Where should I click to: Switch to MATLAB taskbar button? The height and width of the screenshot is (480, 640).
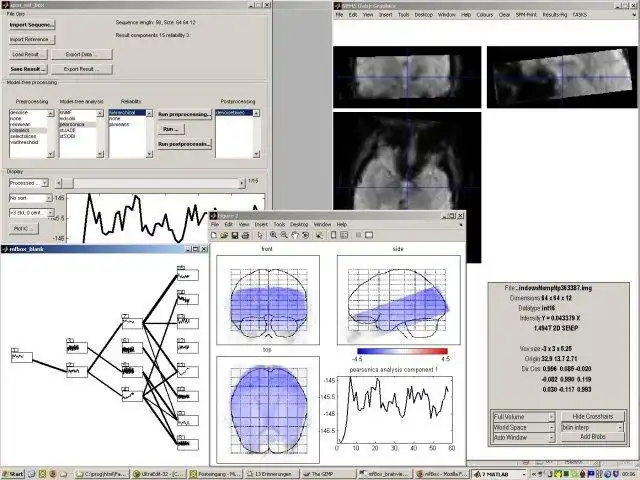499,474
